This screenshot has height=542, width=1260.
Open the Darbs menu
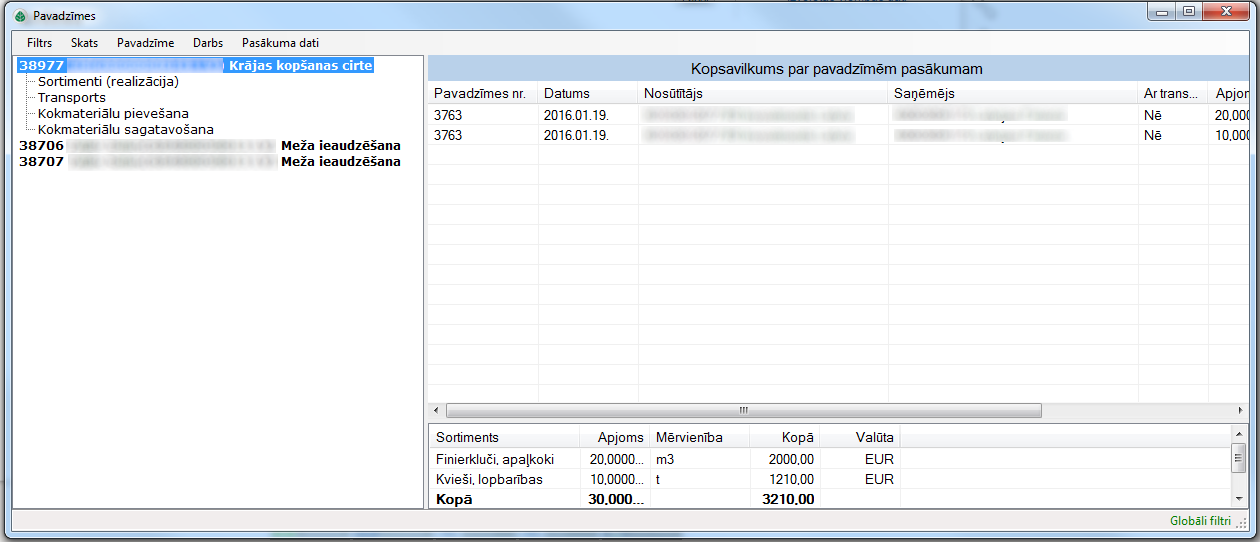[x=208, y=43]
